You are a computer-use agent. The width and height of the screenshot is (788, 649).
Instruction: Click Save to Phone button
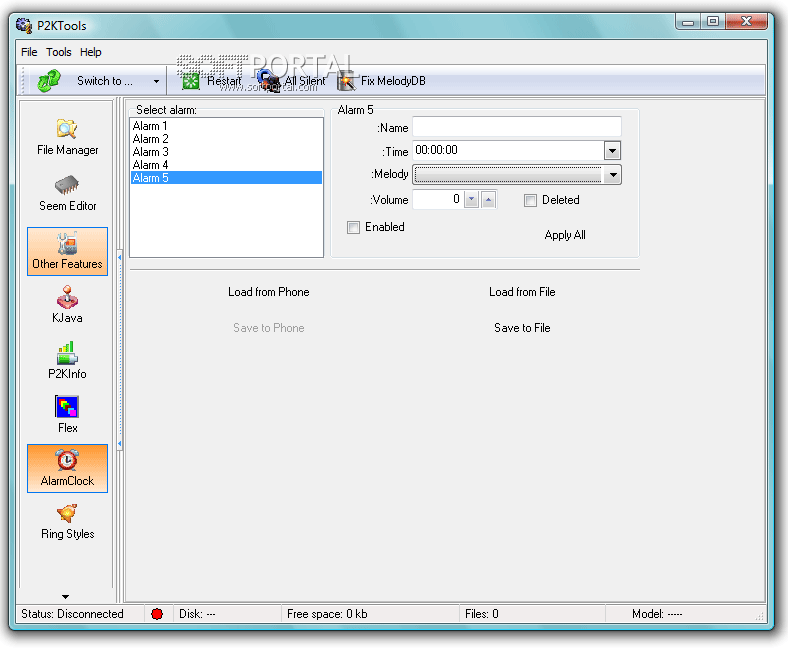269,328
